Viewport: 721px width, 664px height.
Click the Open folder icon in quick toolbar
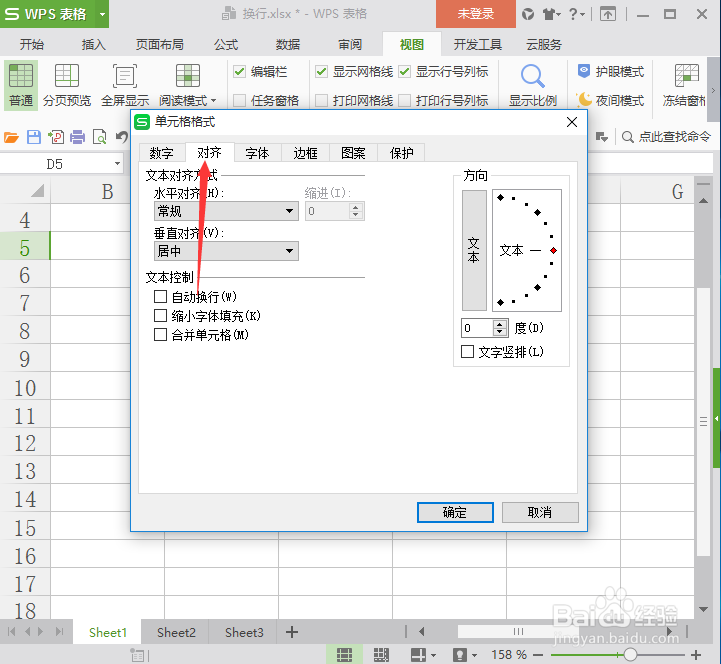(x=11, y=137)
